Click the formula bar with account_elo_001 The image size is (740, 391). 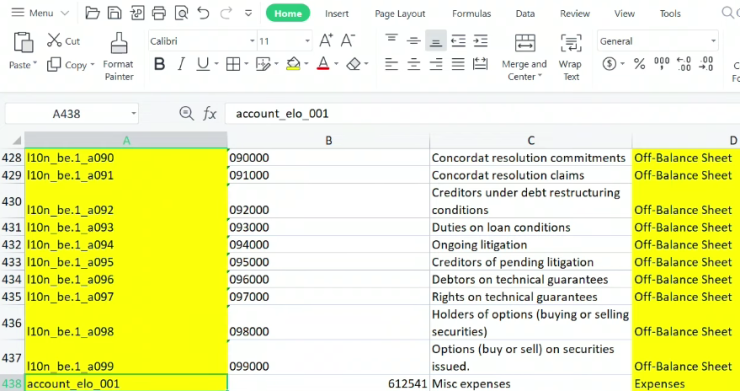tap(482, 114)
